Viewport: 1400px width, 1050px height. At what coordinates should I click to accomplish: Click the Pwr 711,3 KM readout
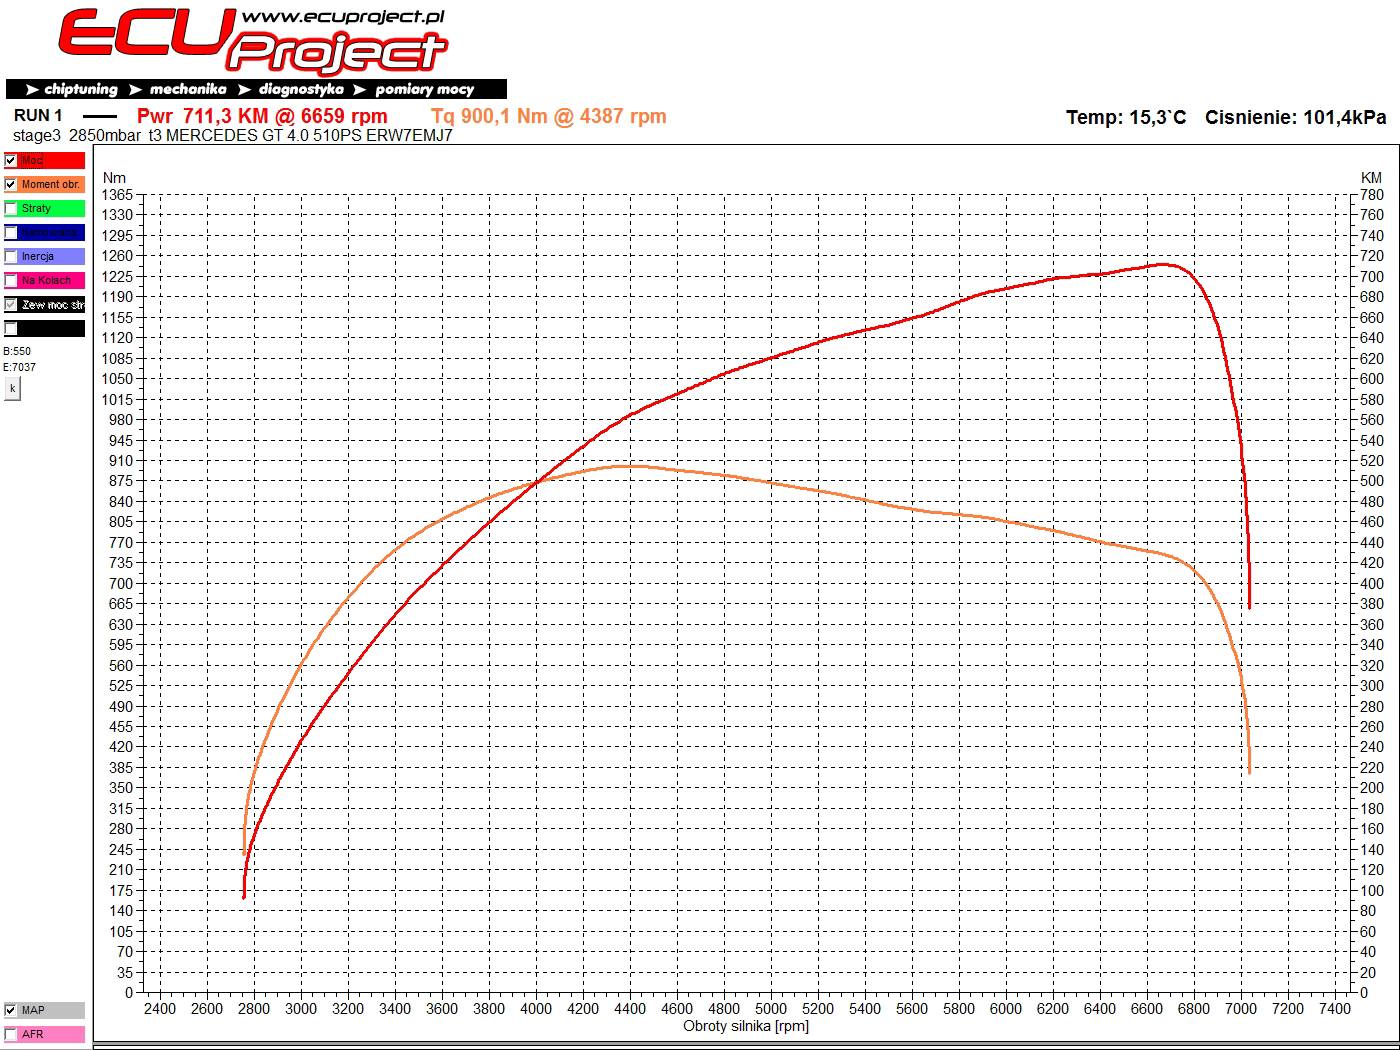[x=262, y=116]
